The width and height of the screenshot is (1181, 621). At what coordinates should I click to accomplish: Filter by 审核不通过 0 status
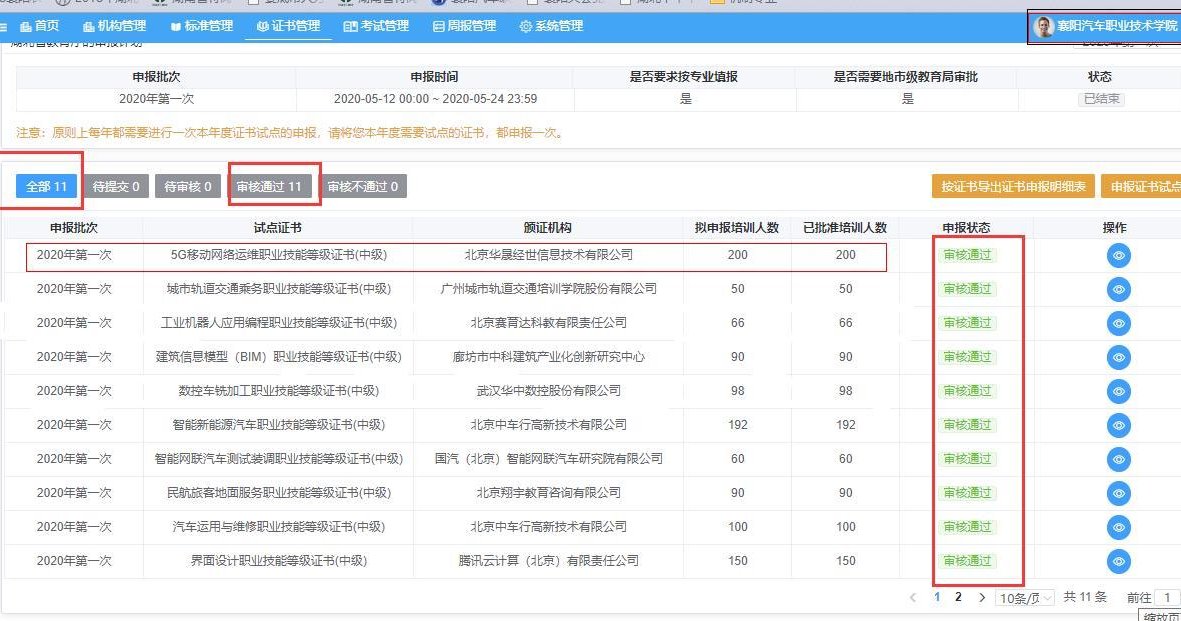pyautogui.click(x=362, y=186)
